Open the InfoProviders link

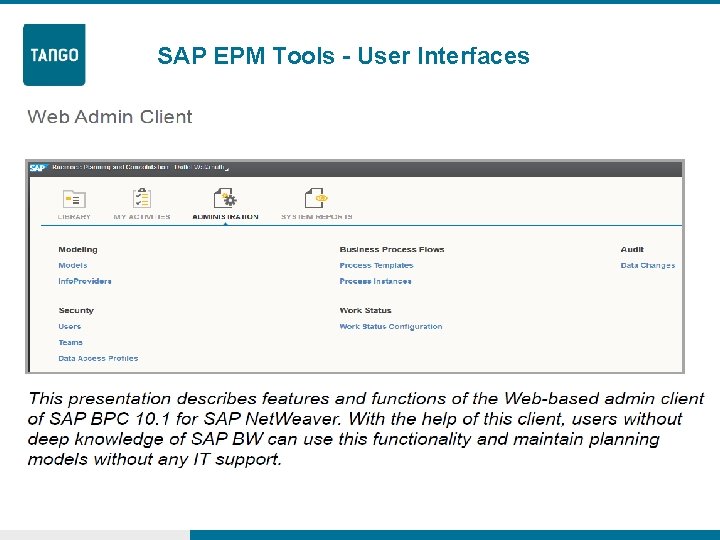[x=84, y=281]
